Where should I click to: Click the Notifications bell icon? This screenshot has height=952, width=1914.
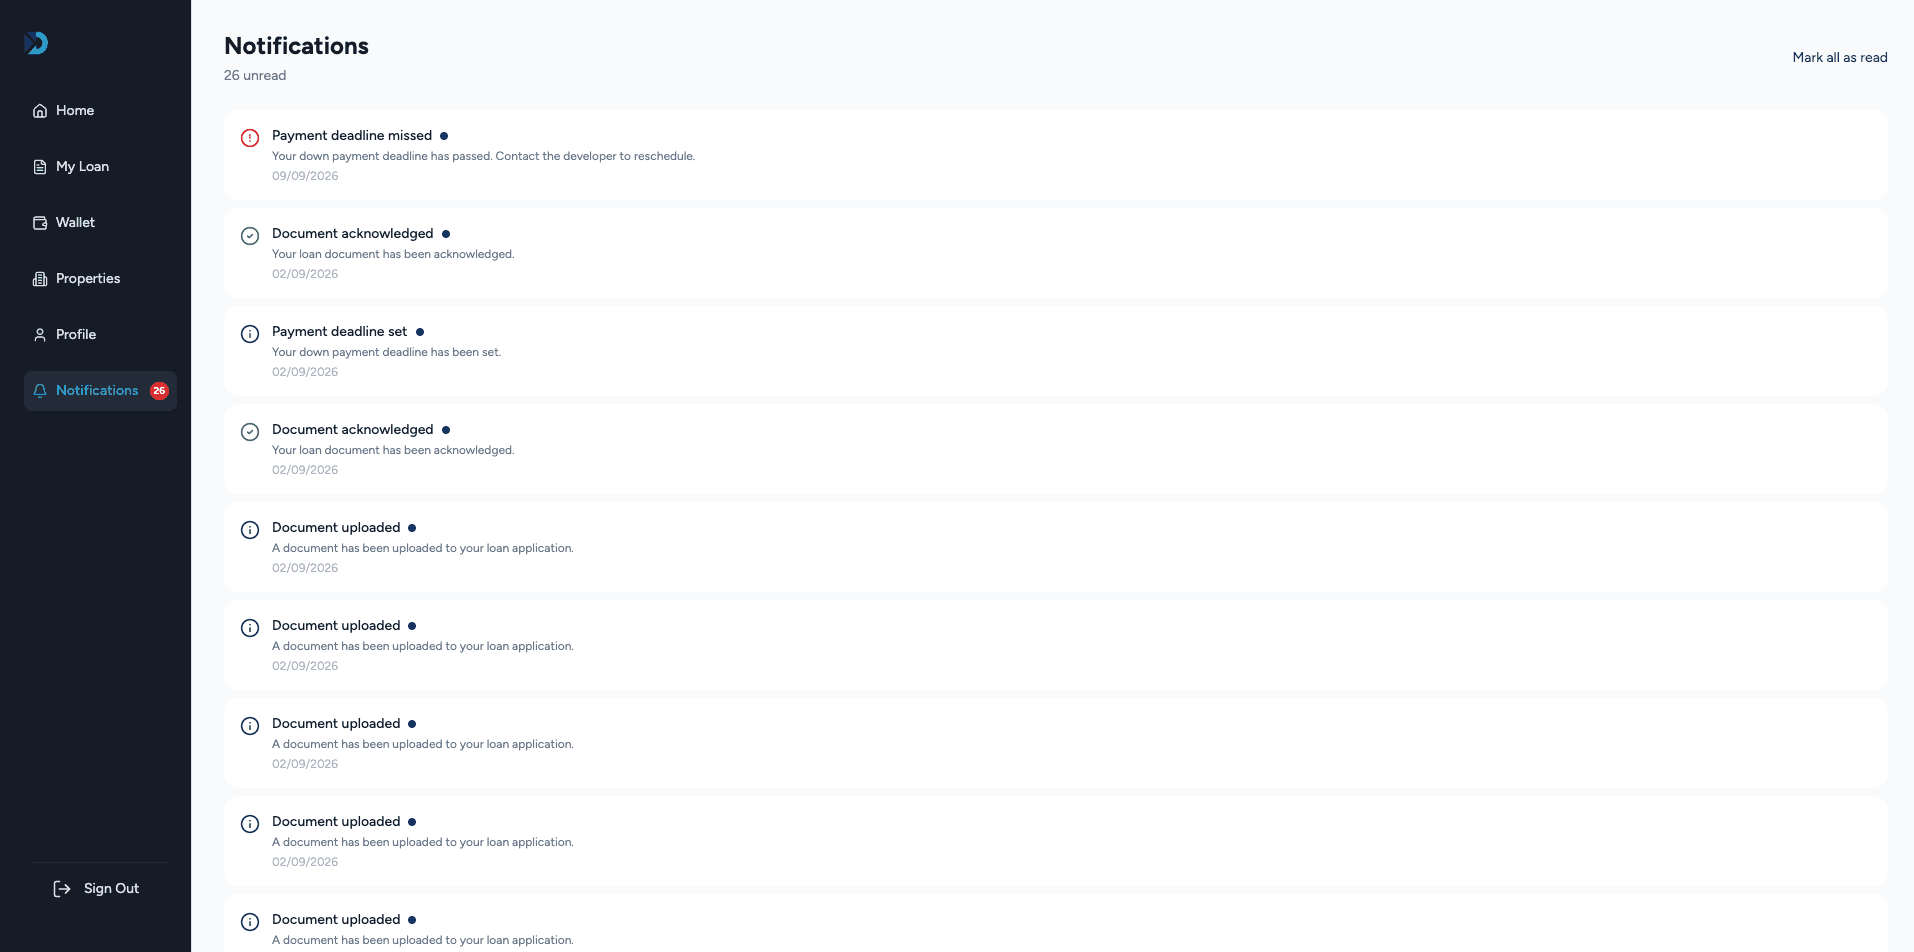pyautogui.click(x=40, y=391)
